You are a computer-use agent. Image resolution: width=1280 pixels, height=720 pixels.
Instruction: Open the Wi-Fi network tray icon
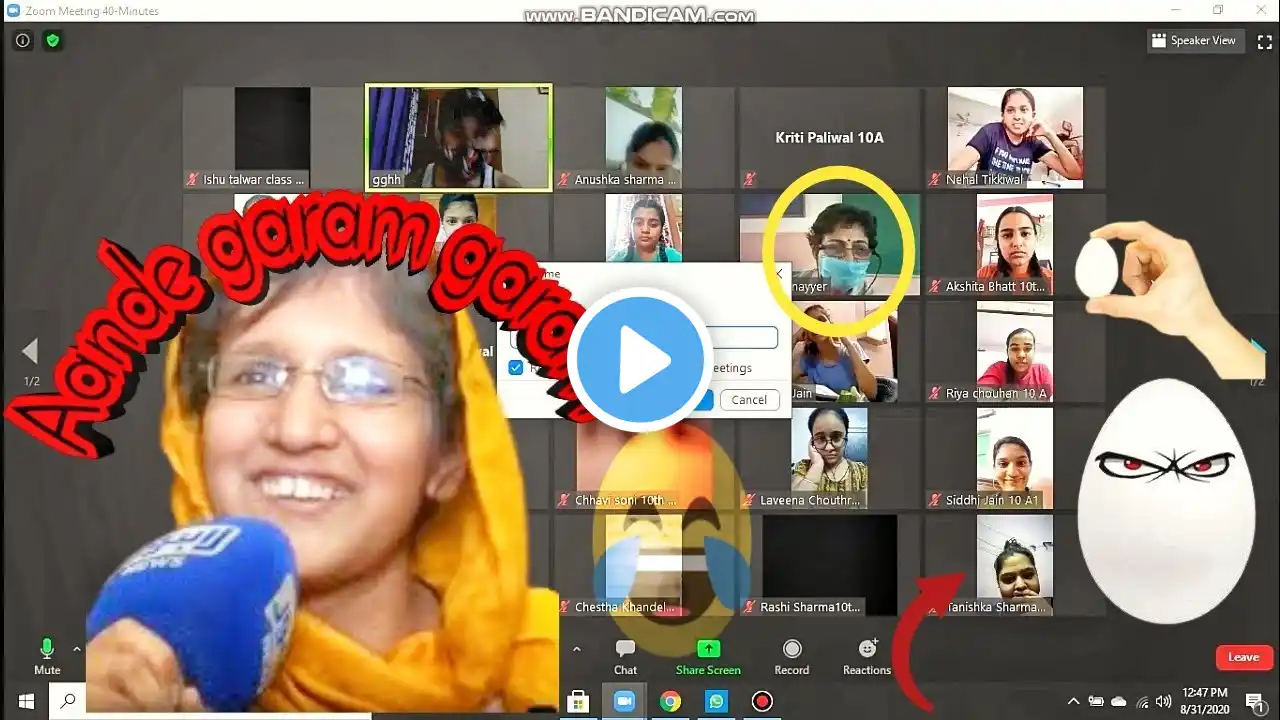tap(1142, 701)
